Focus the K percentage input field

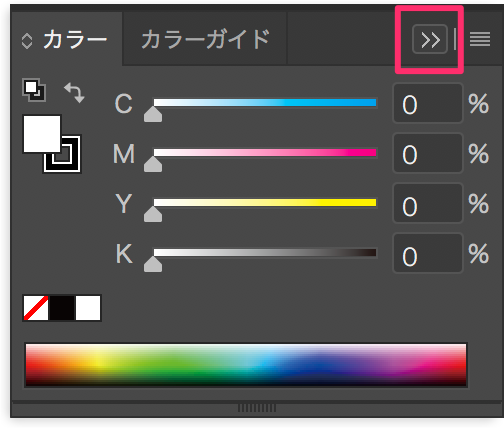[x=428, y=253]
